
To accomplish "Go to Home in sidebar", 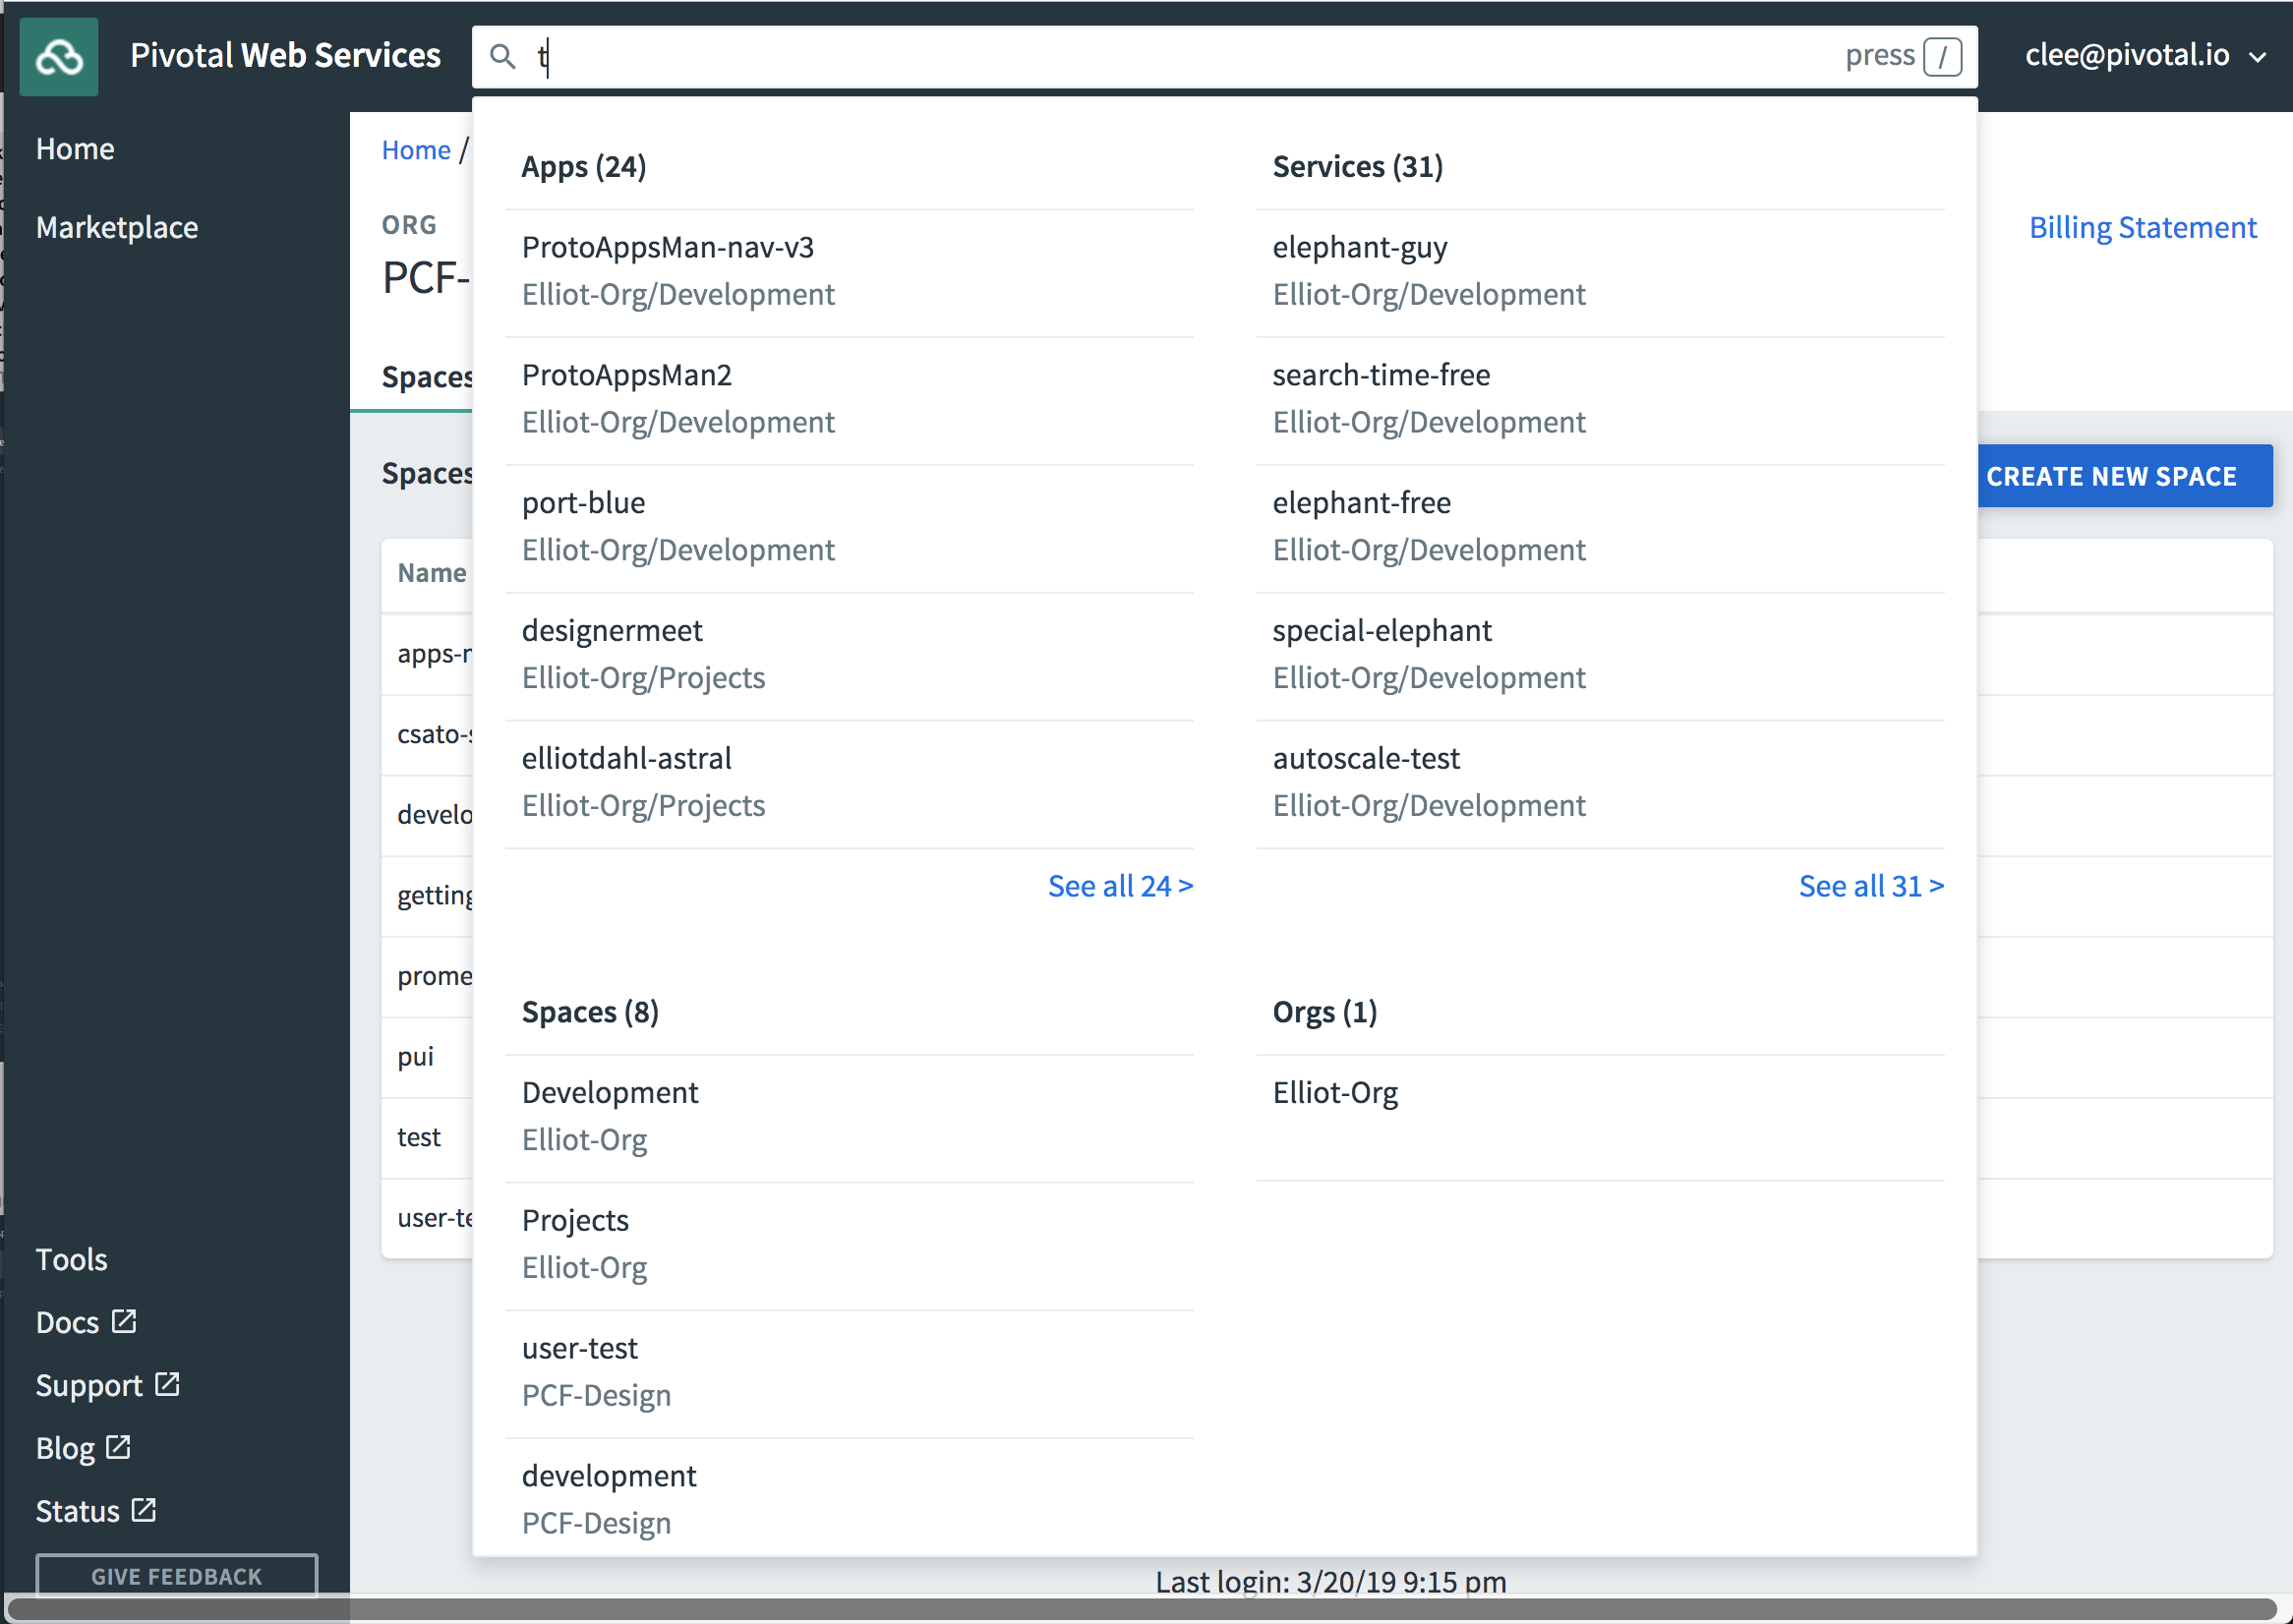I will [x=75, y=148].
